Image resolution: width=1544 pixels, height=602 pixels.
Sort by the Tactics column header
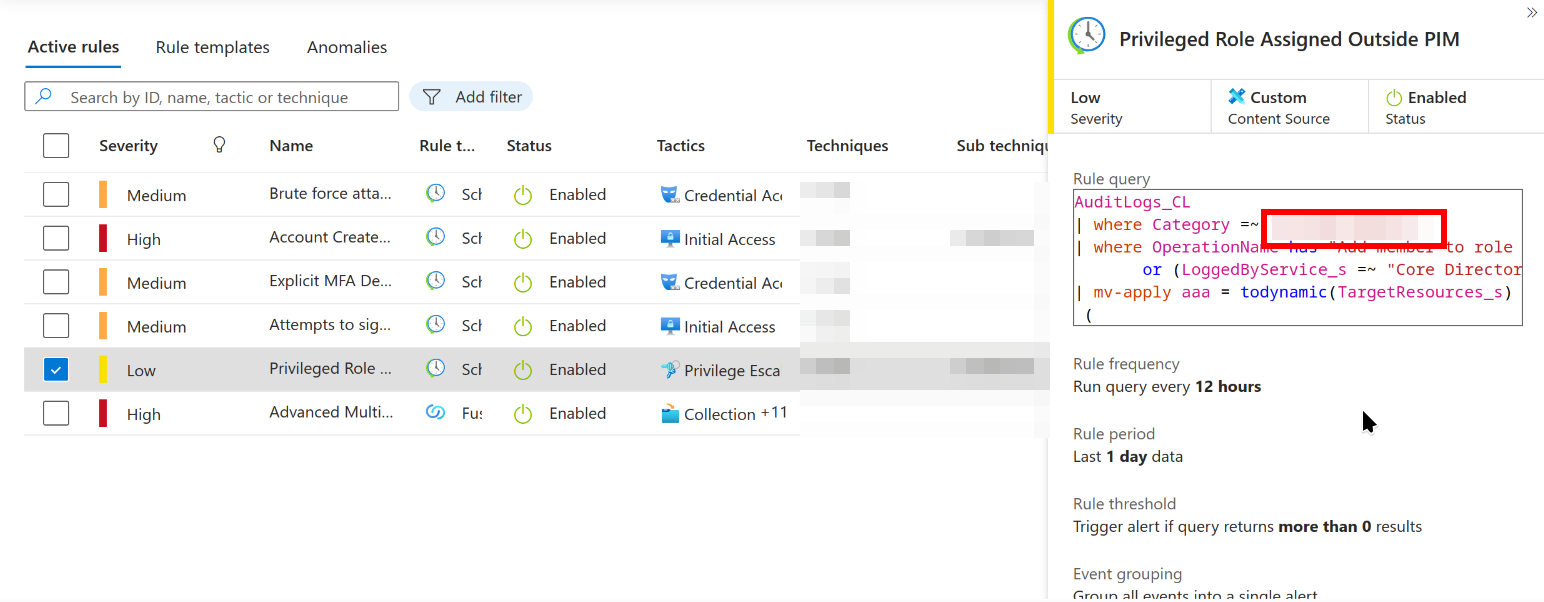(681, 146)
